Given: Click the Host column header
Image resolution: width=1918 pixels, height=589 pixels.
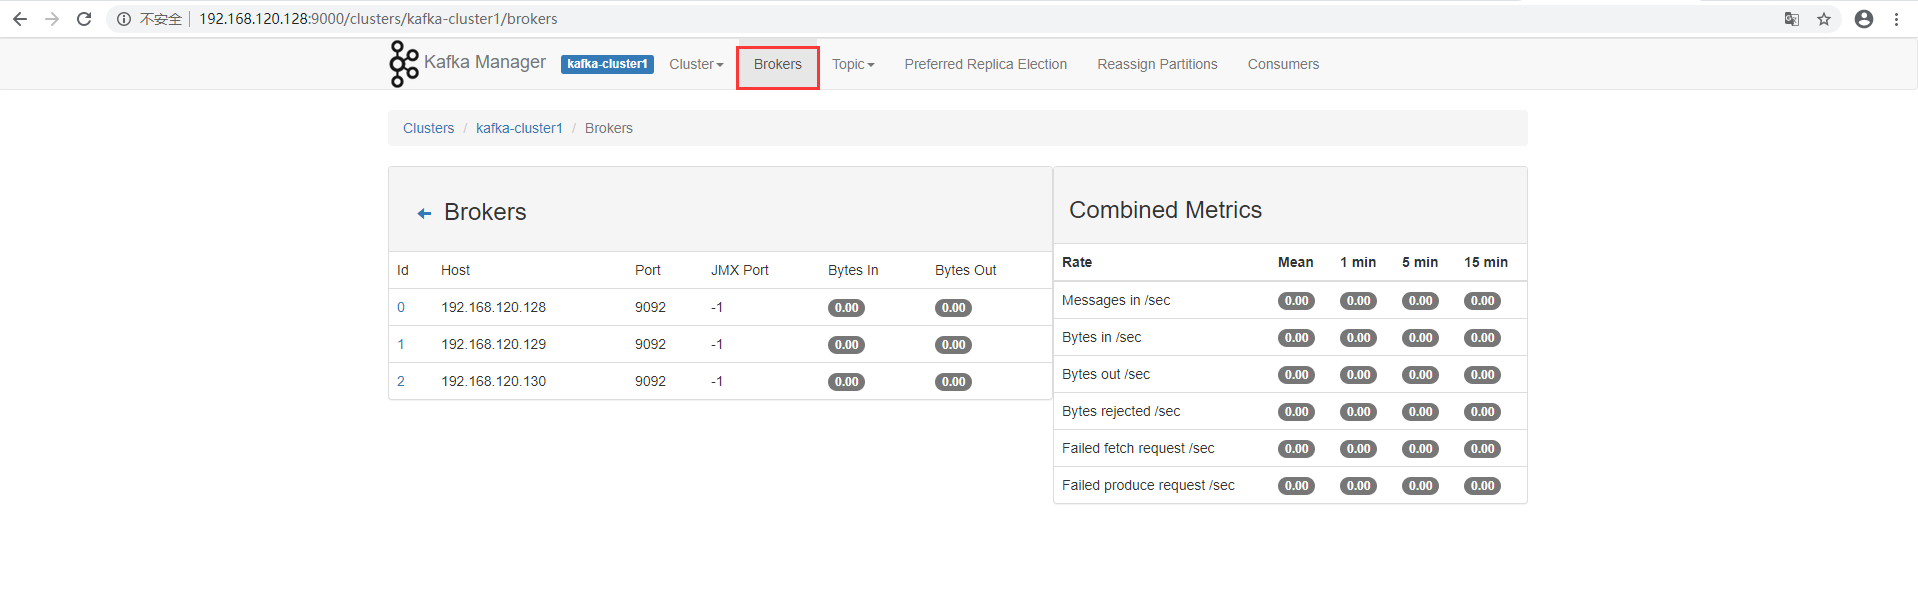Looking at the screenshot, I should coord(455,270).
